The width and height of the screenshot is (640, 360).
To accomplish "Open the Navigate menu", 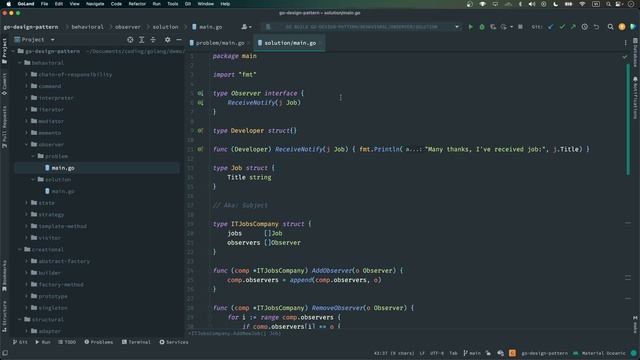I will click(95, 4).
